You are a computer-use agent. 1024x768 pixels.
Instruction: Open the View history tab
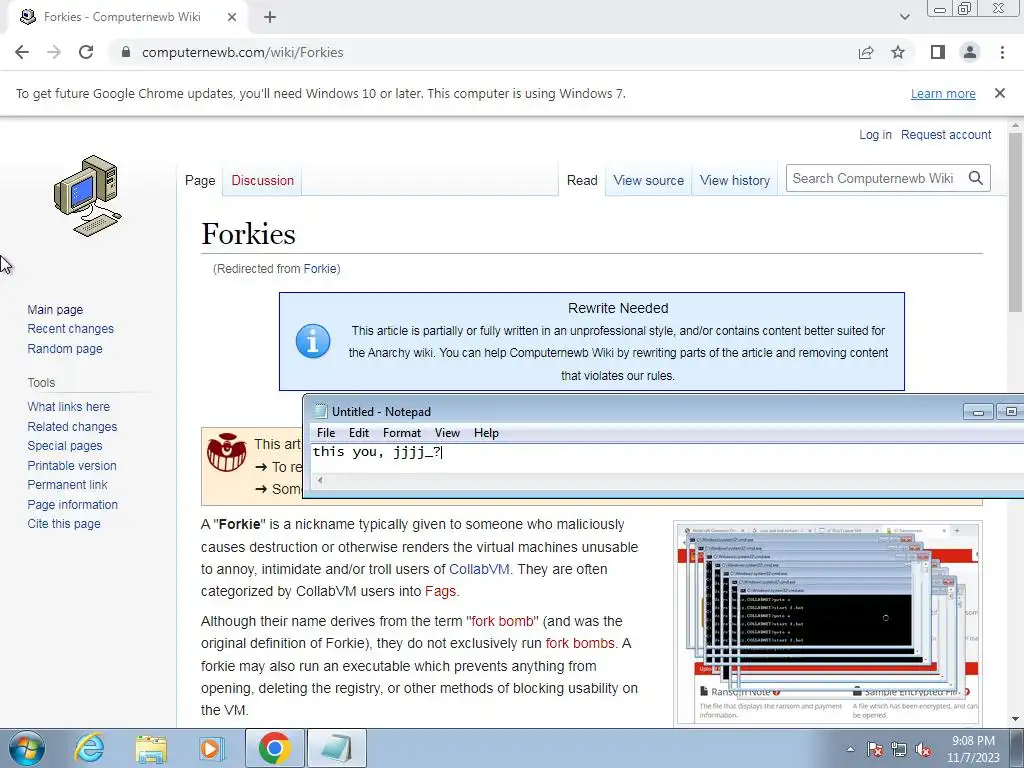[x=735, y=180]
